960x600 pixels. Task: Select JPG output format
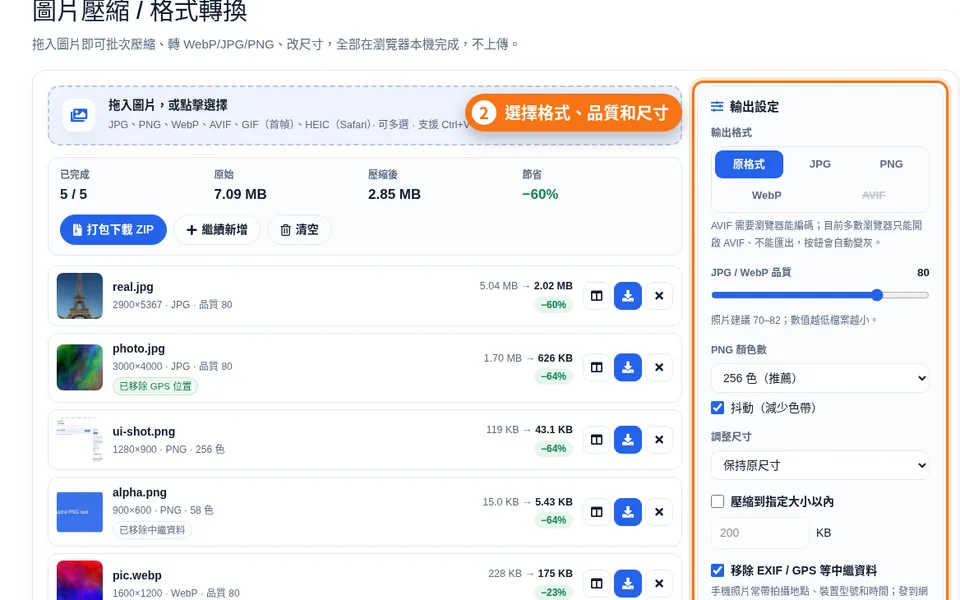820,164
